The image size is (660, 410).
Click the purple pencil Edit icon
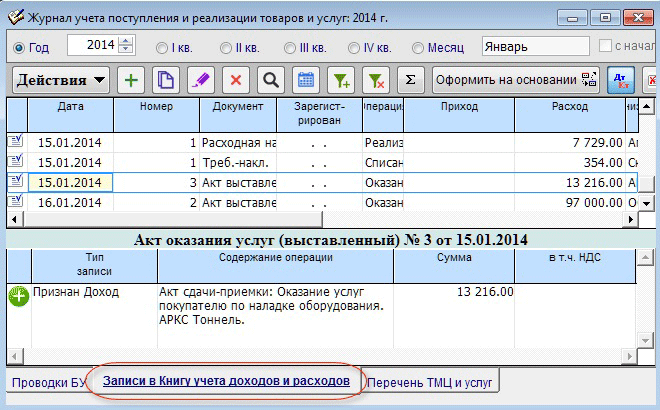201,80
